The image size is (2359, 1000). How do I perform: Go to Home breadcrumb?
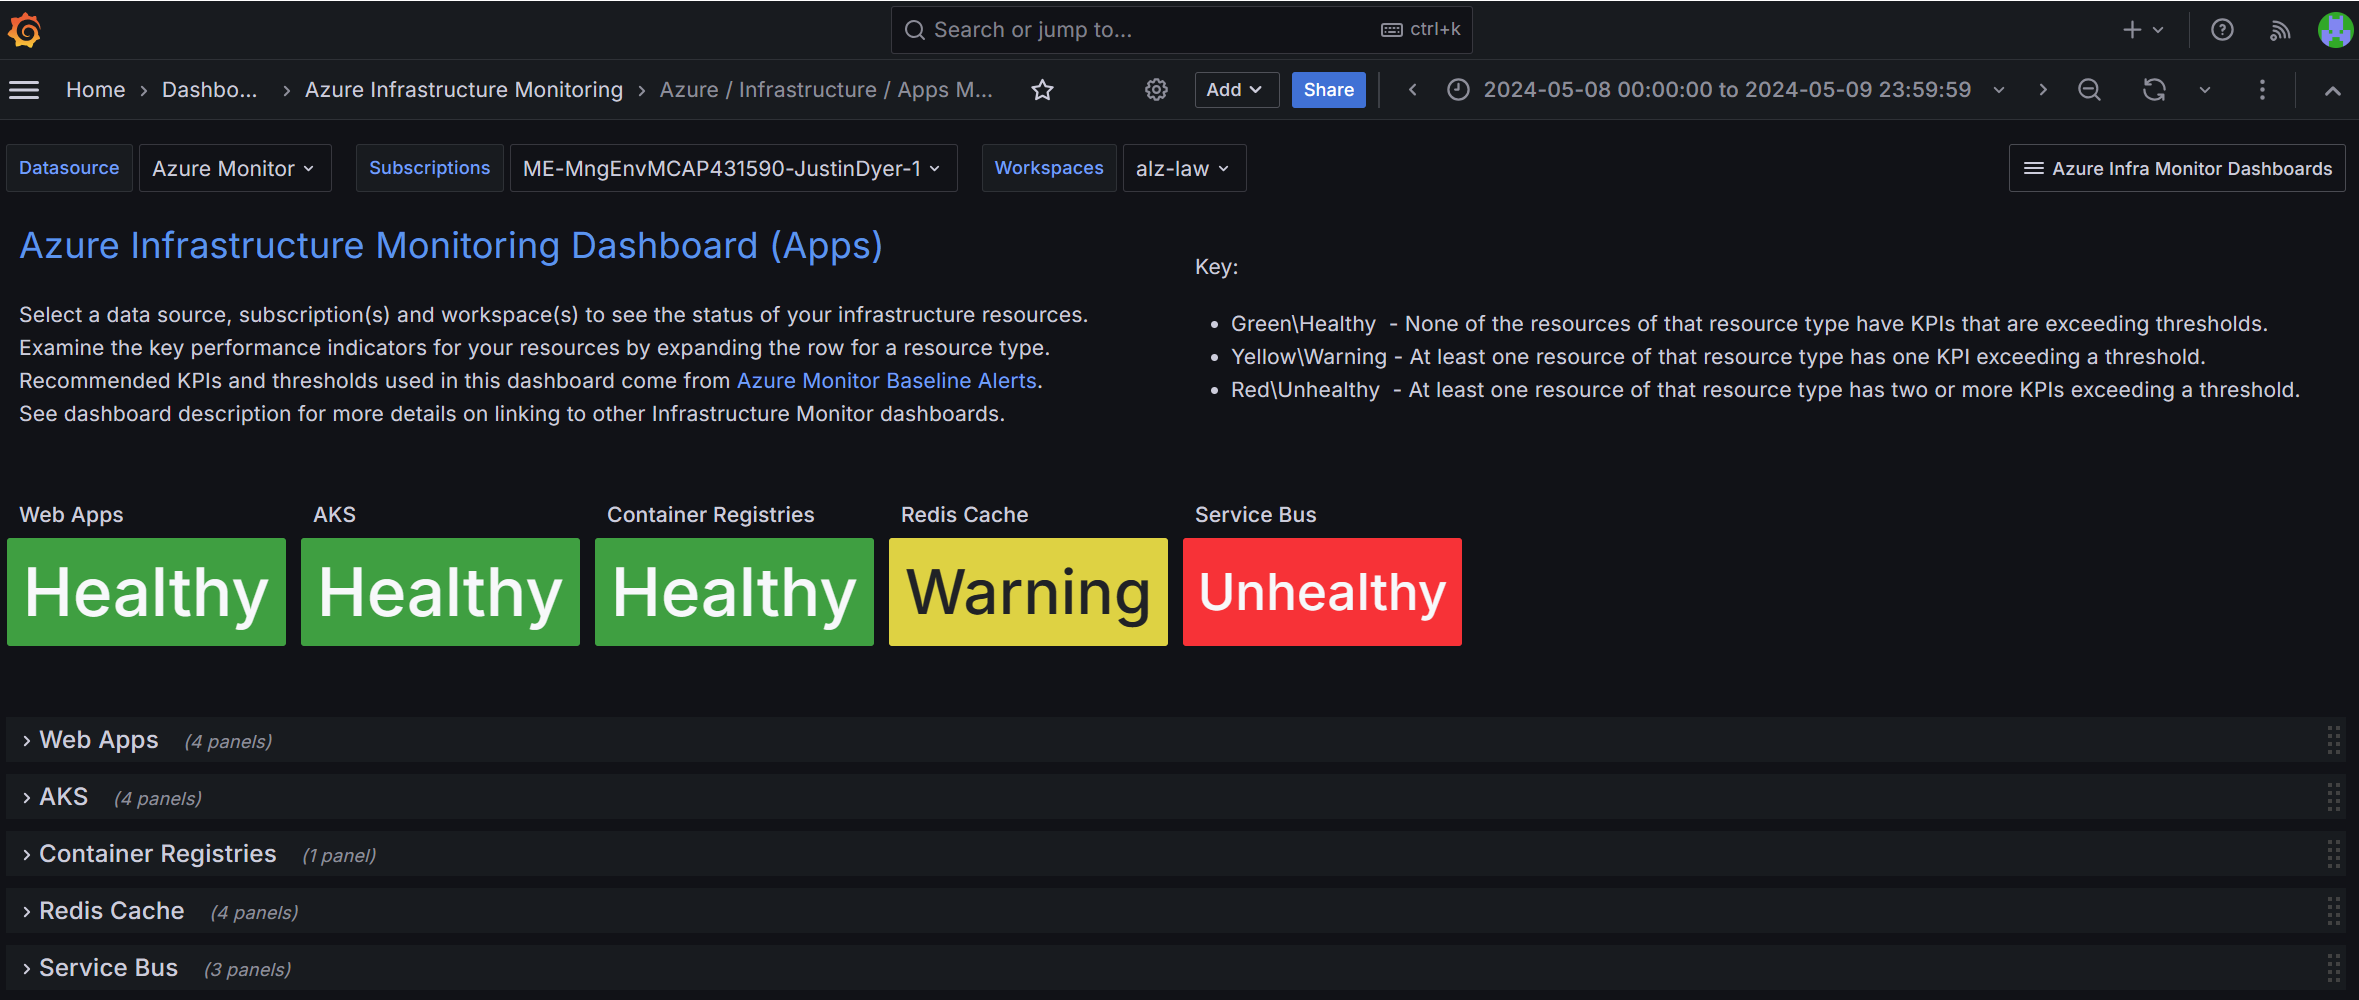(95, 90)
